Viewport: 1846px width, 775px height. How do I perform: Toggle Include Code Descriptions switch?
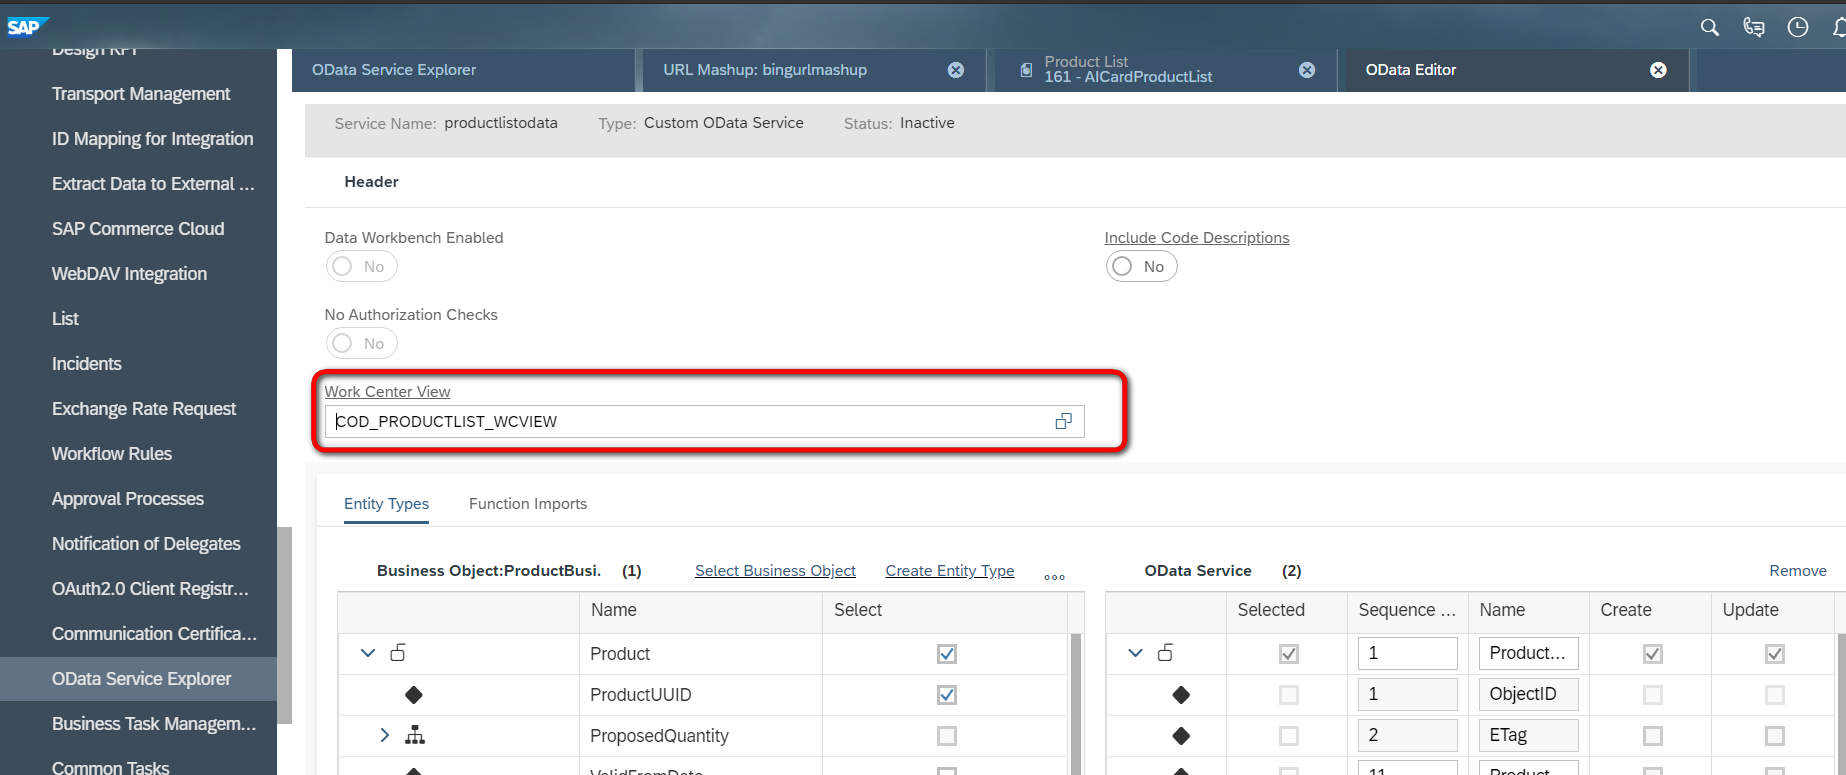point(1141,266)
